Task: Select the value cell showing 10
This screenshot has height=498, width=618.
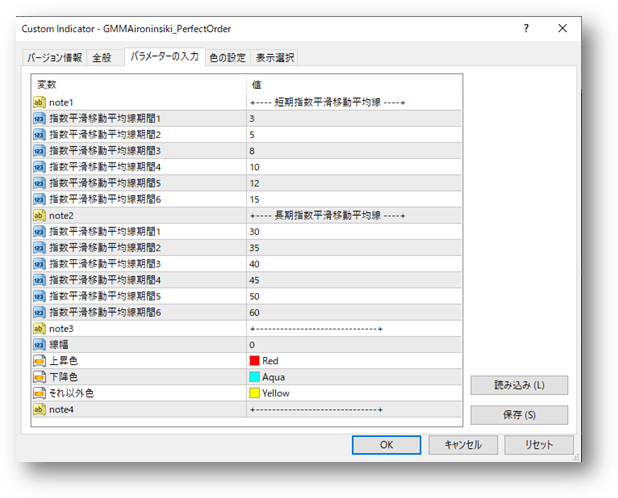Action: 354,167
